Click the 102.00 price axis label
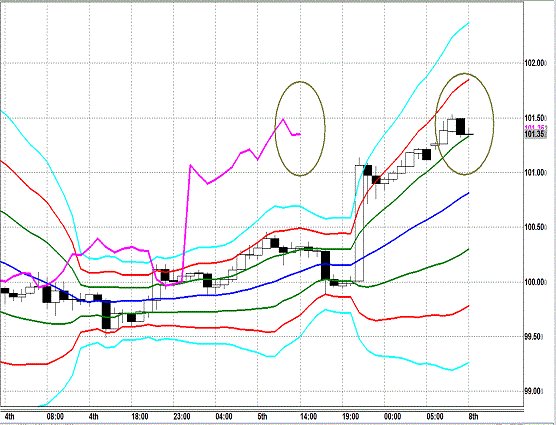The height and width of the screenshot is (425, 556). pyautogui.click(x=535, y=63)
